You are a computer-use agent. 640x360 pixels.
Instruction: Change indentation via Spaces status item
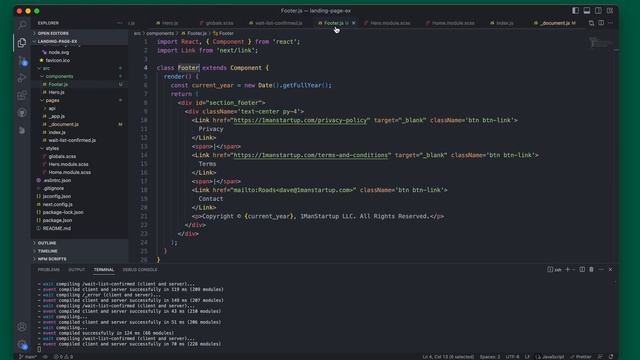(x=490, y=357)
